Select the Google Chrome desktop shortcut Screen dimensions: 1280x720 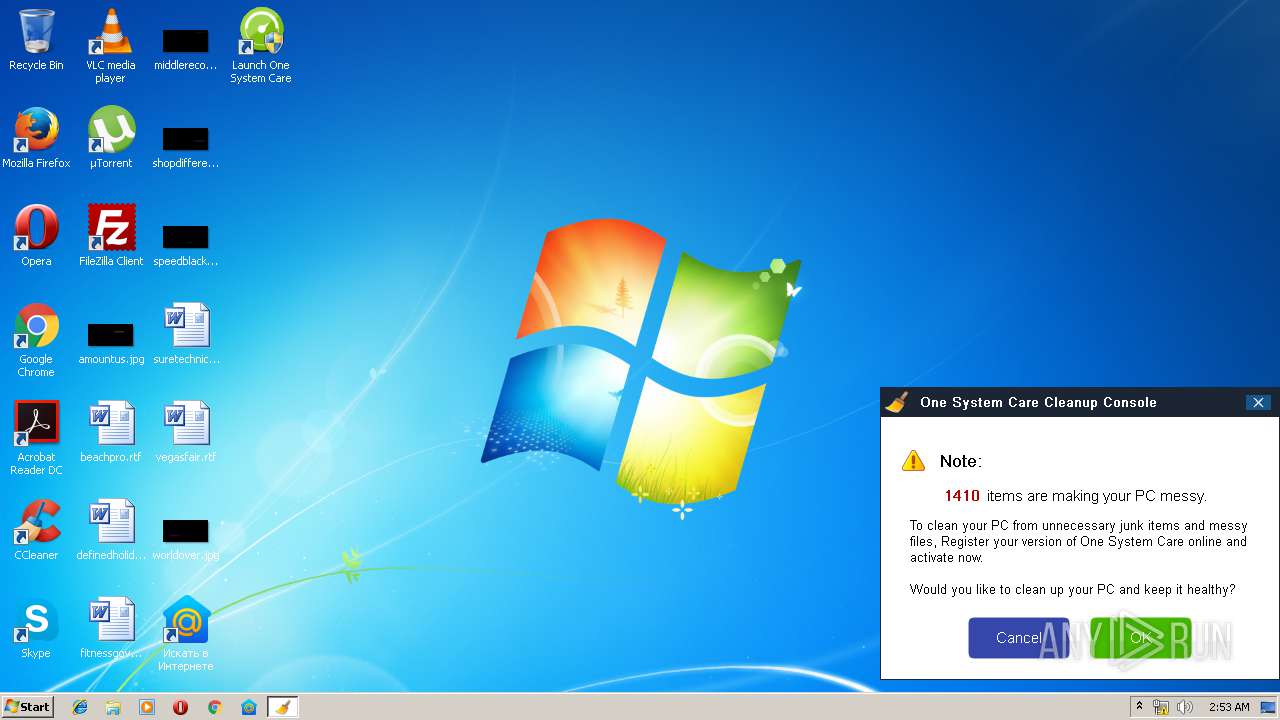(36, 340)
